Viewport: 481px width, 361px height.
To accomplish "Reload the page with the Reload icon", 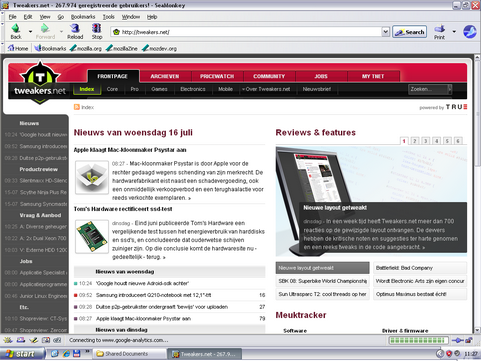I will coord(75,29).
